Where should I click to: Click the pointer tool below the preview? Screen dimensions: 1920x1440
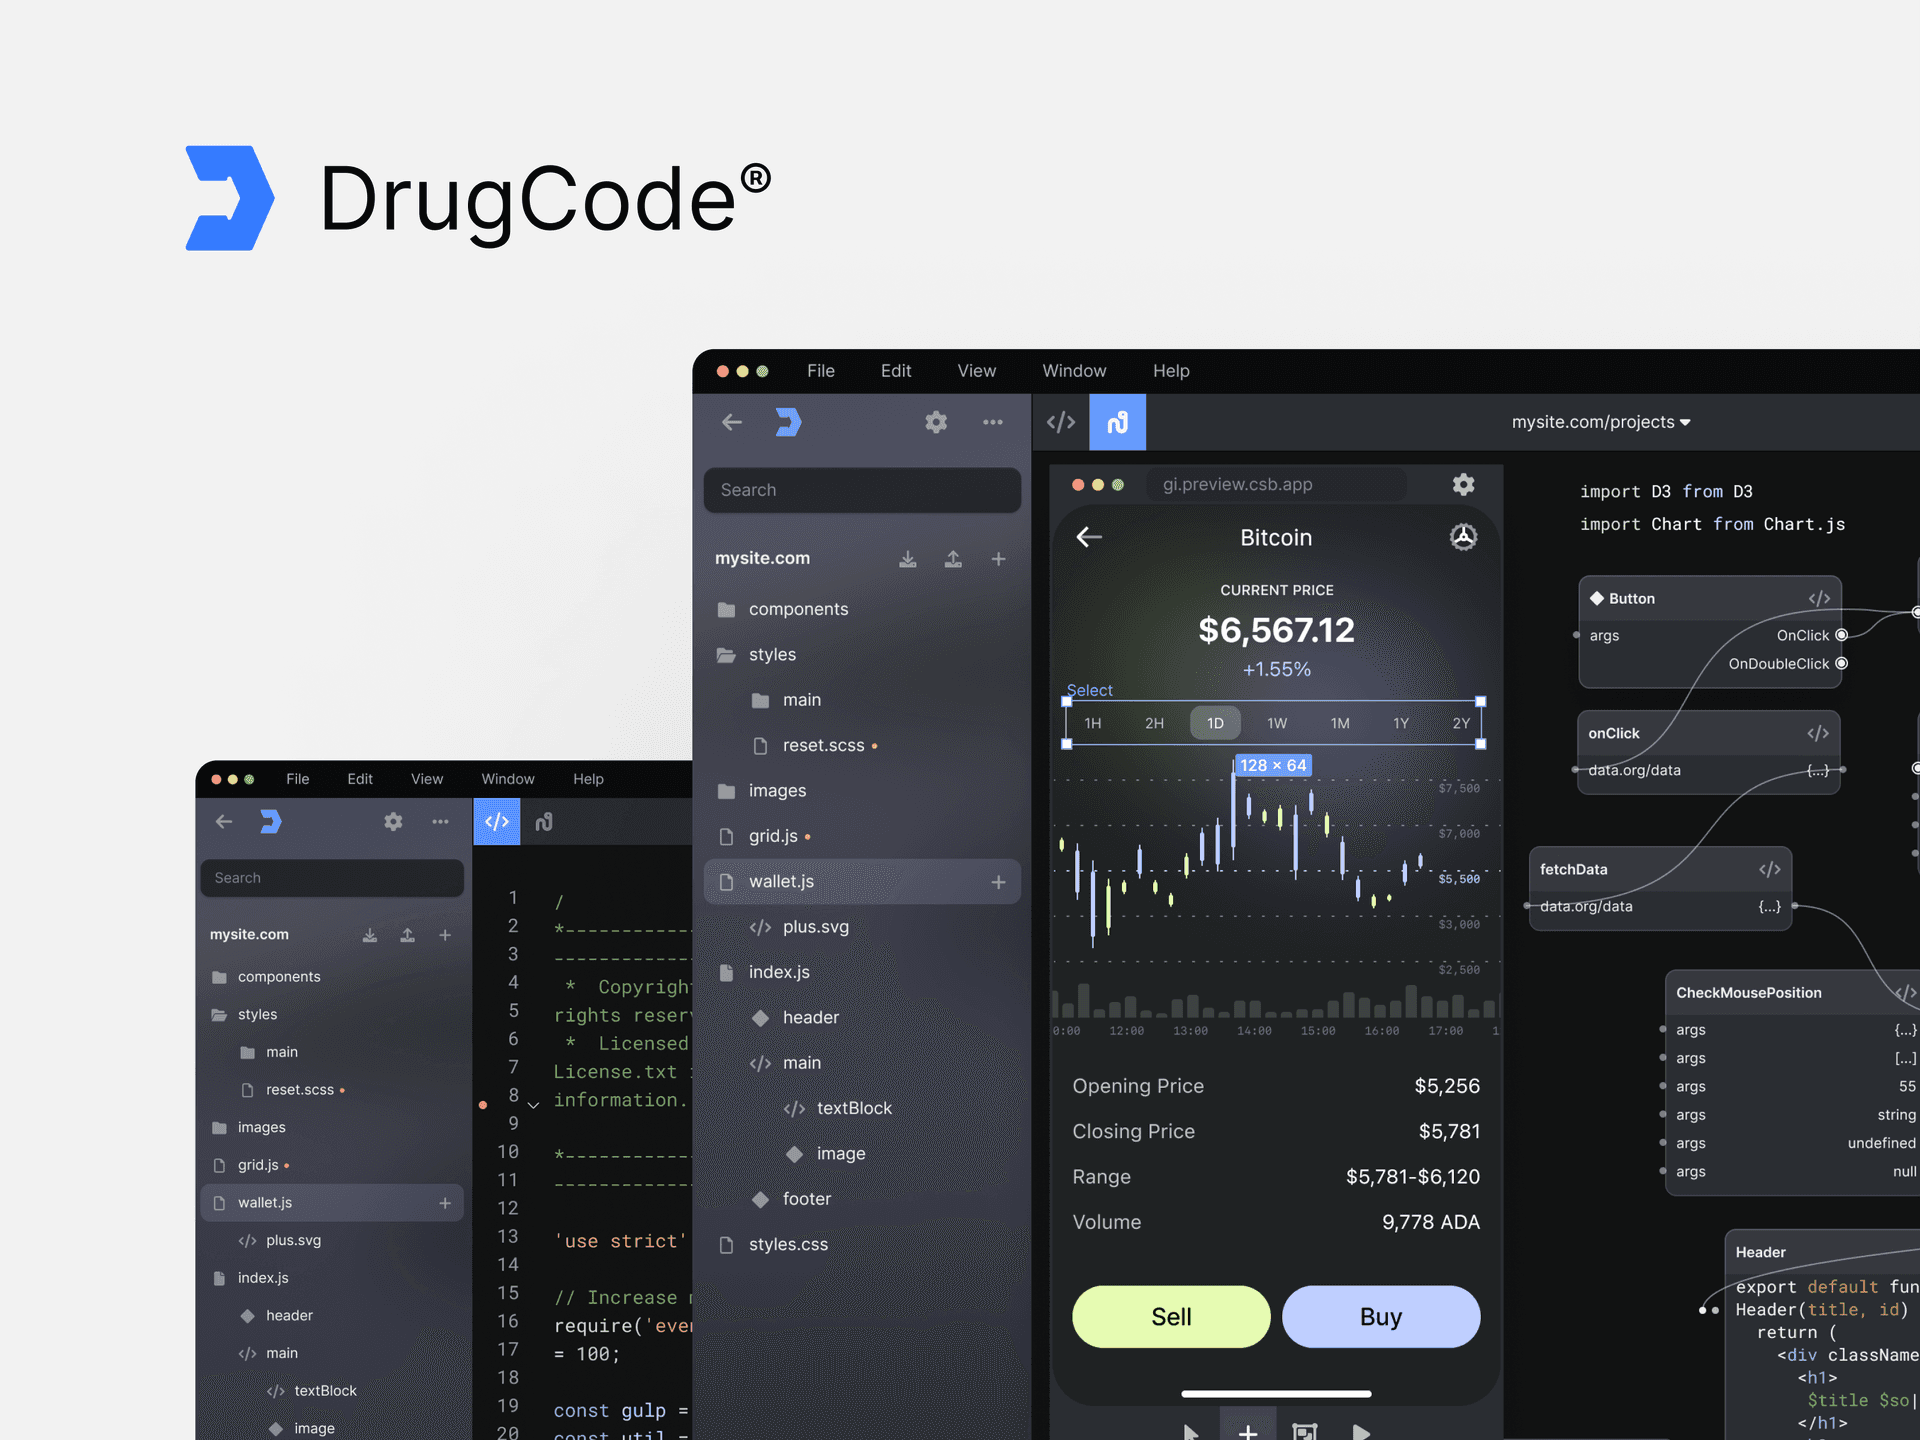click(1191, 1432)
